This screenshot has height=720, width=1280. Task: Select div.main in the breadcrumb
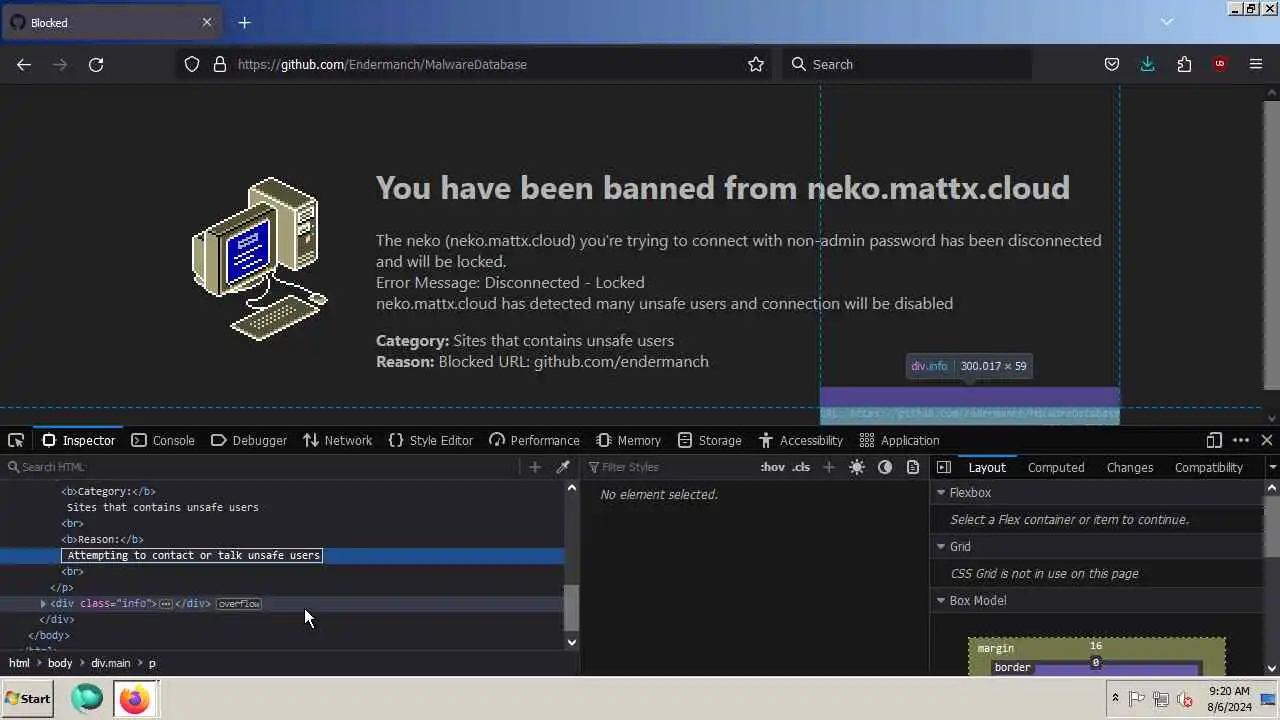(x=110, y=662)
